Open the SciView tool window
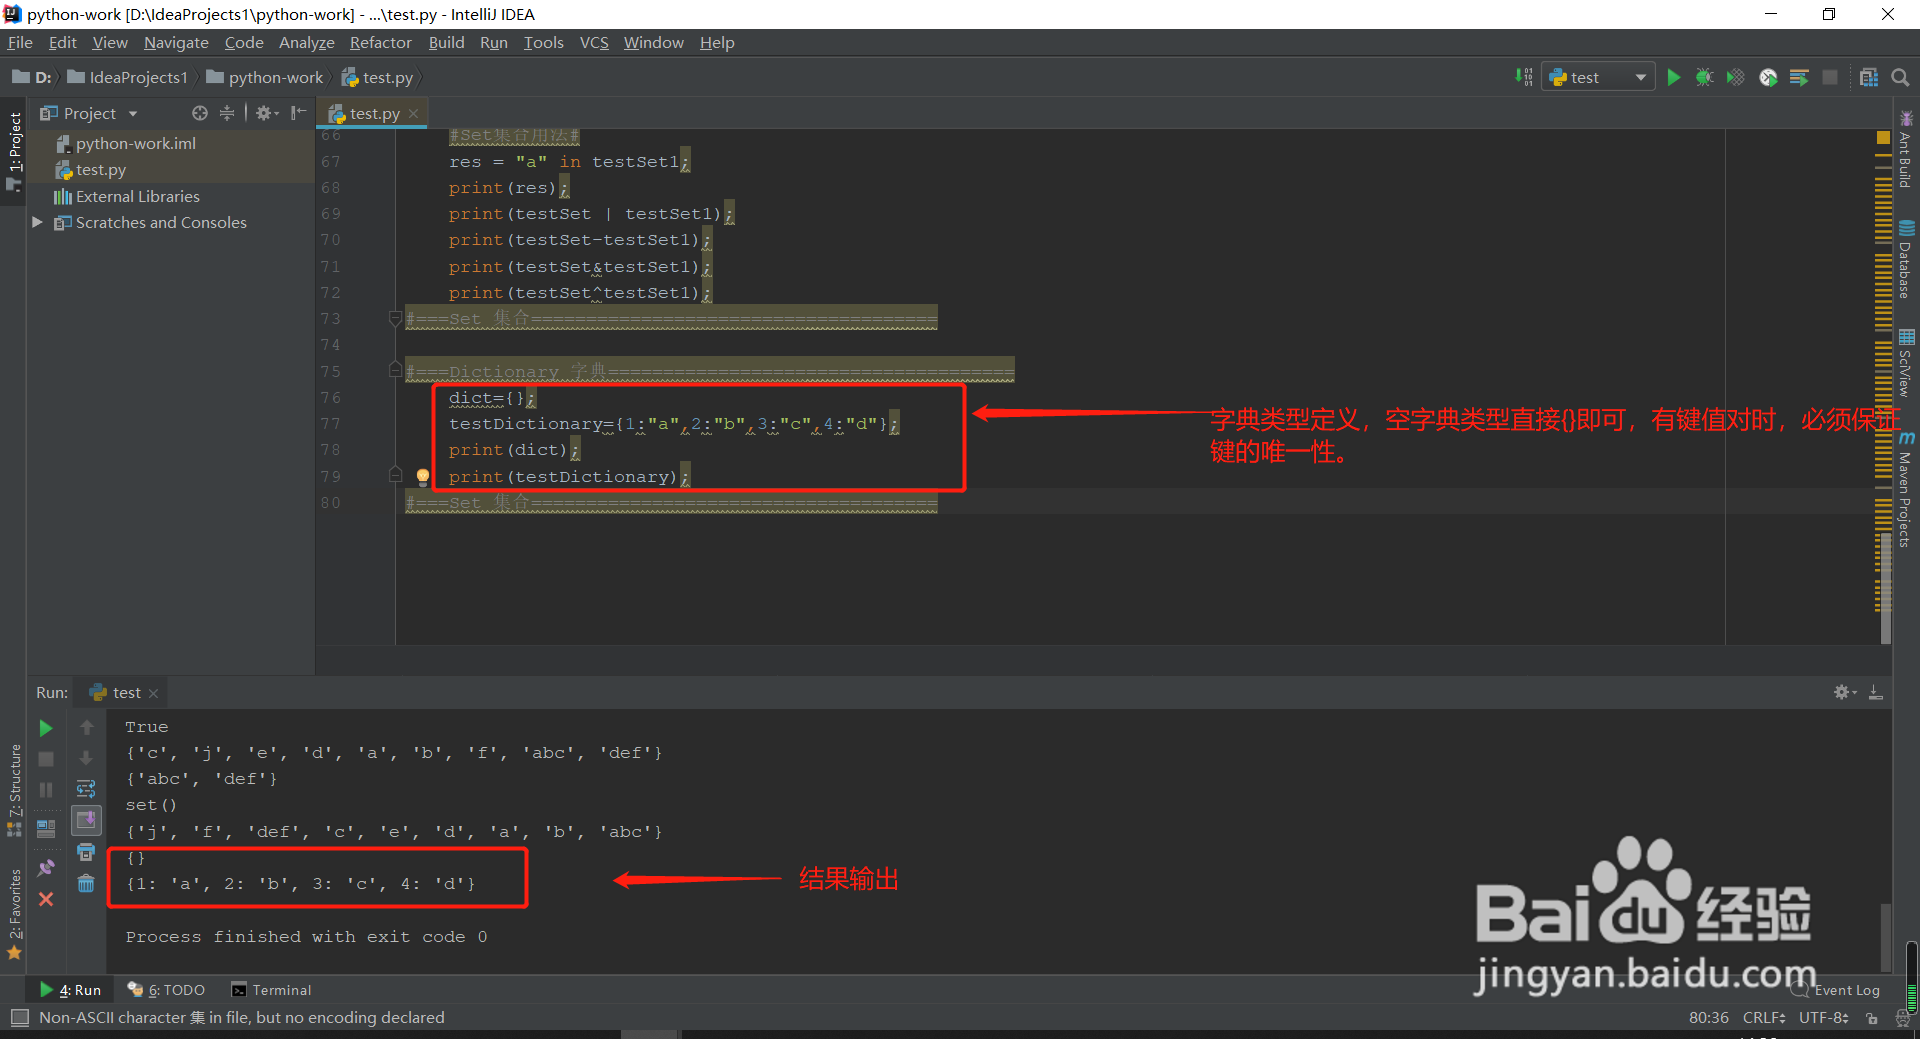 [1906, 363]
